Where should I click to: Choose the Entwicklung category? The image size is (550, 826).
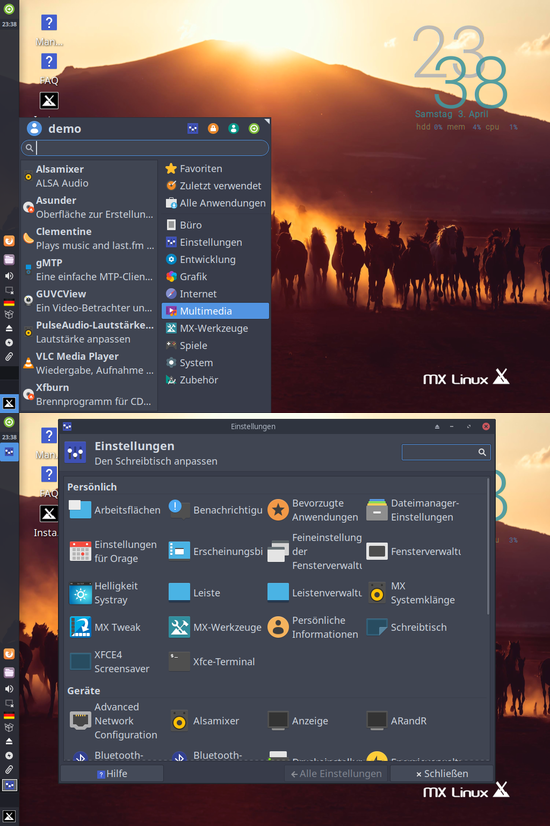click(x=215, y=259)
